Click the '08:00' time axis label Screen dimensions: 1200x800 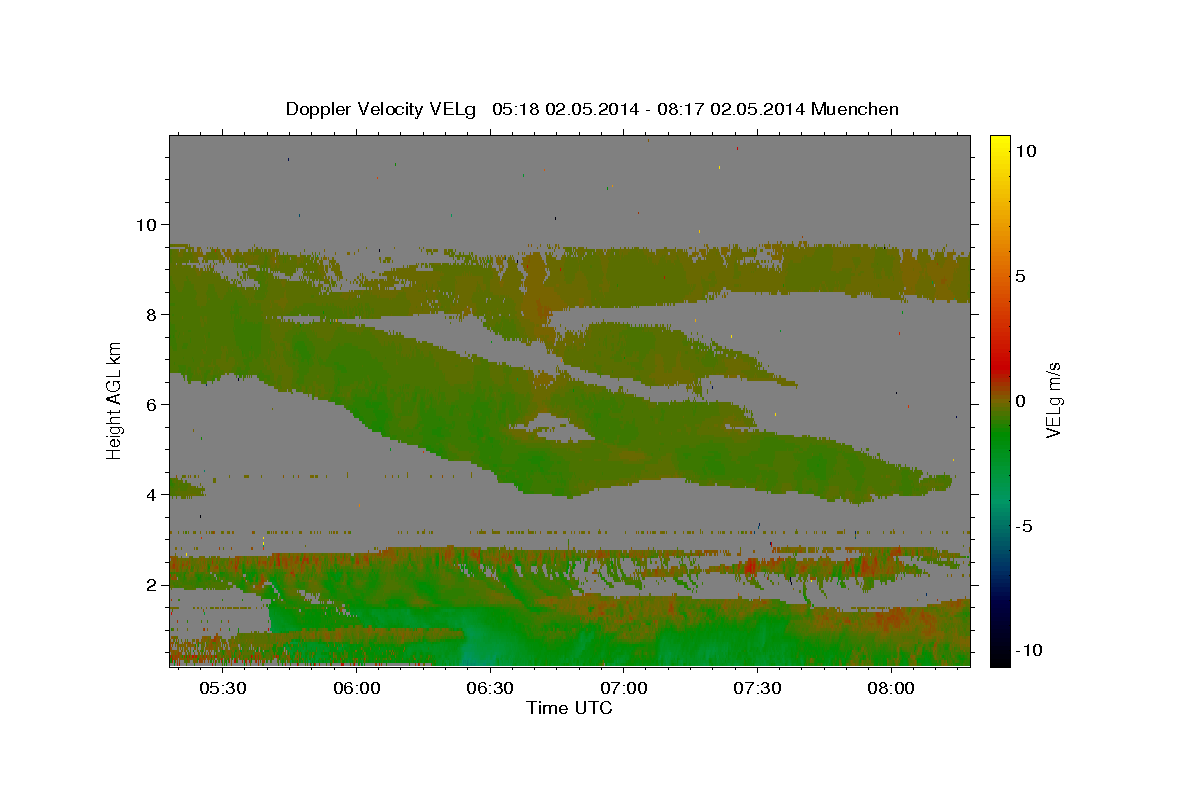point(890,689)
